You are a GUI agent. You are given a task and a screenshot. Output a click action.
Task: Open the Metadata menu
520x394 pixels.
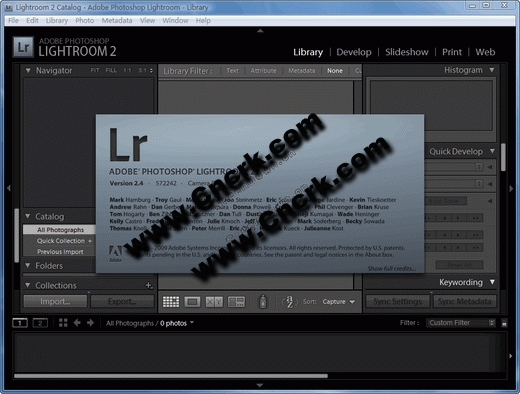[117, 21]
